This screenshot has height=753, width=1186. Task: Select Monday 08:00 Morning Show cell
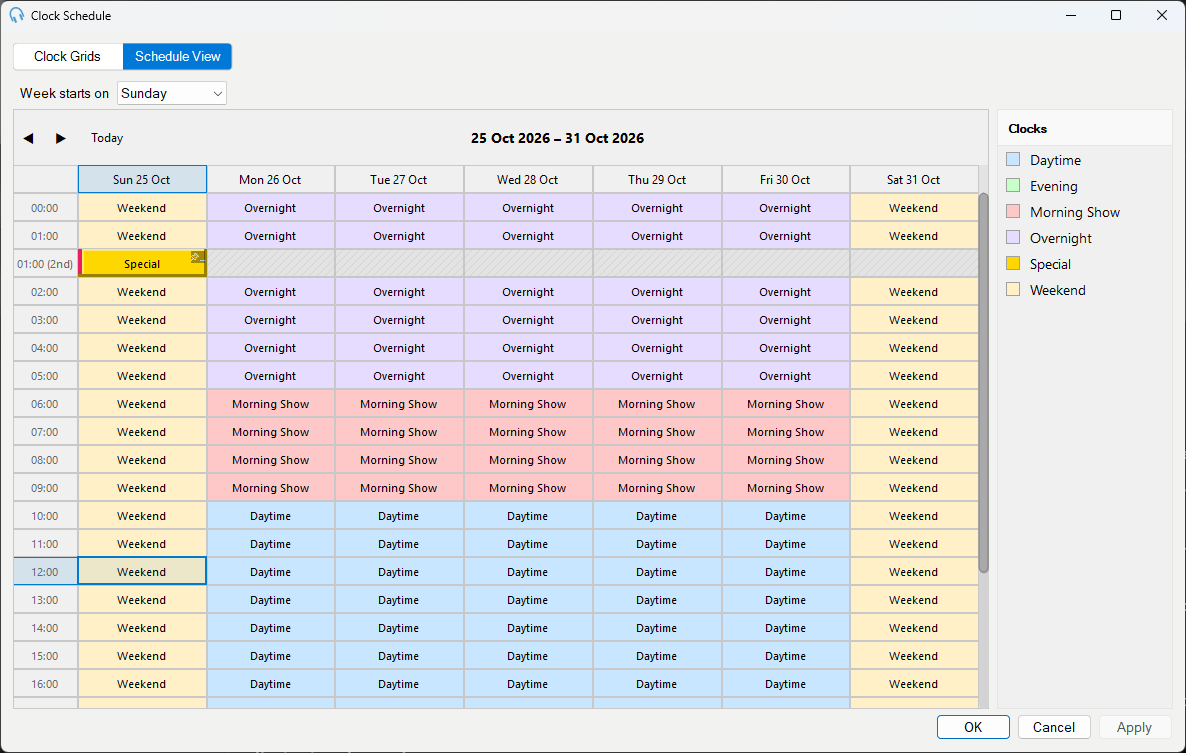pyautogui.click(x=271, y=460)
